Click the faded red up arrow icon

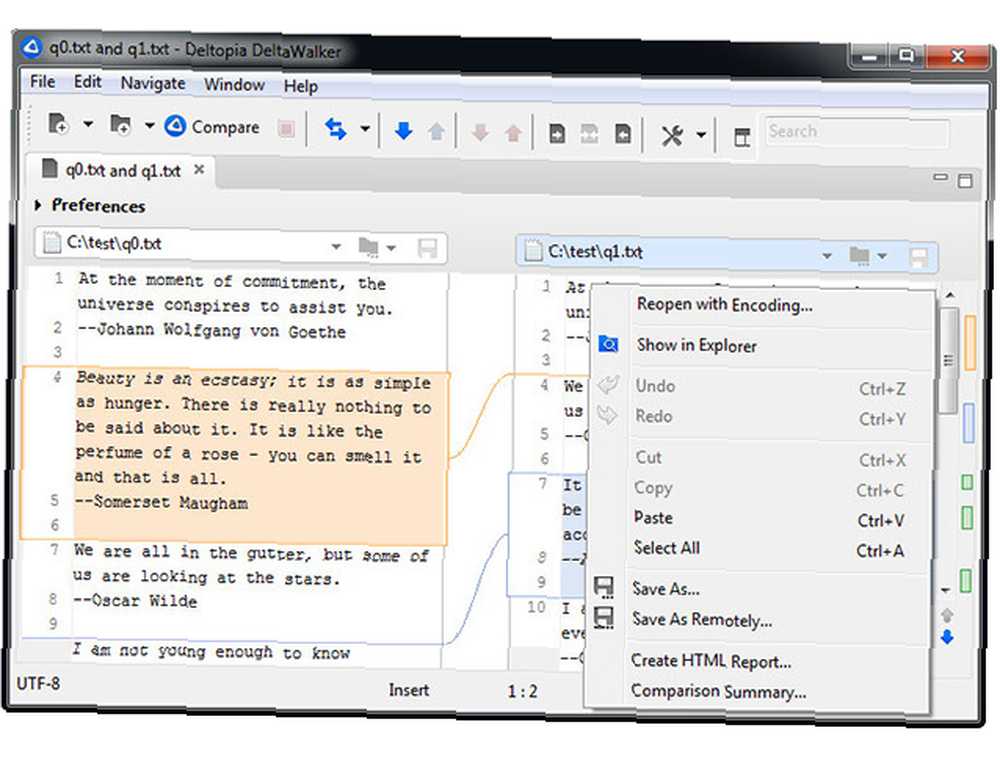tap(513, 133)
